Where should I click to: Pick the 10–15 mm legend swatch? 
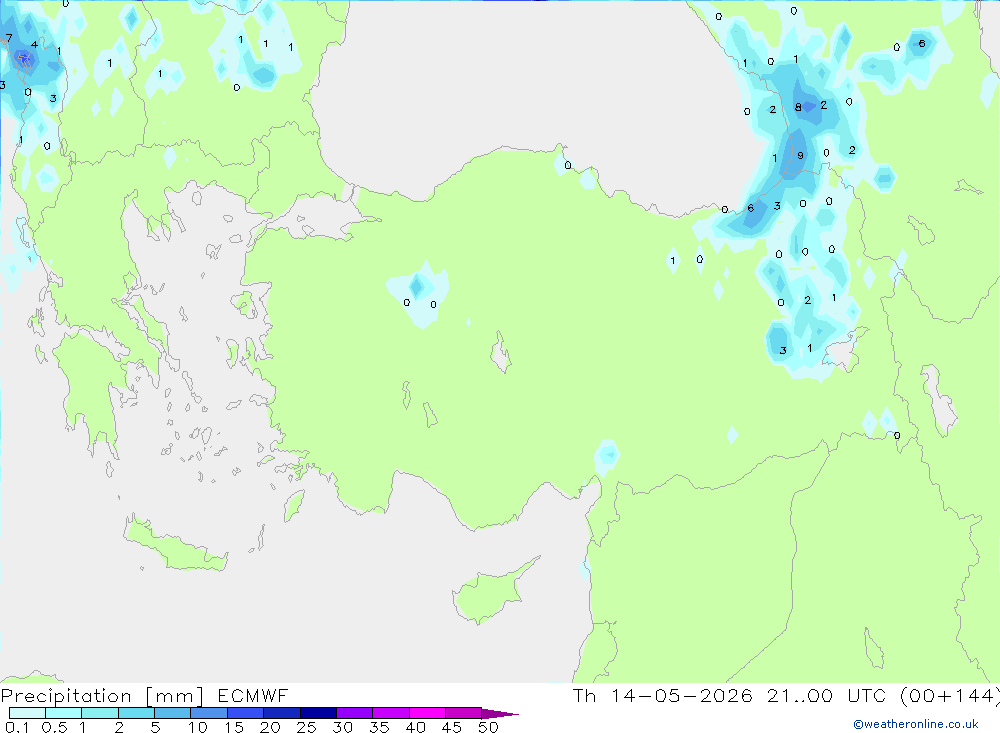click(209, 713)
